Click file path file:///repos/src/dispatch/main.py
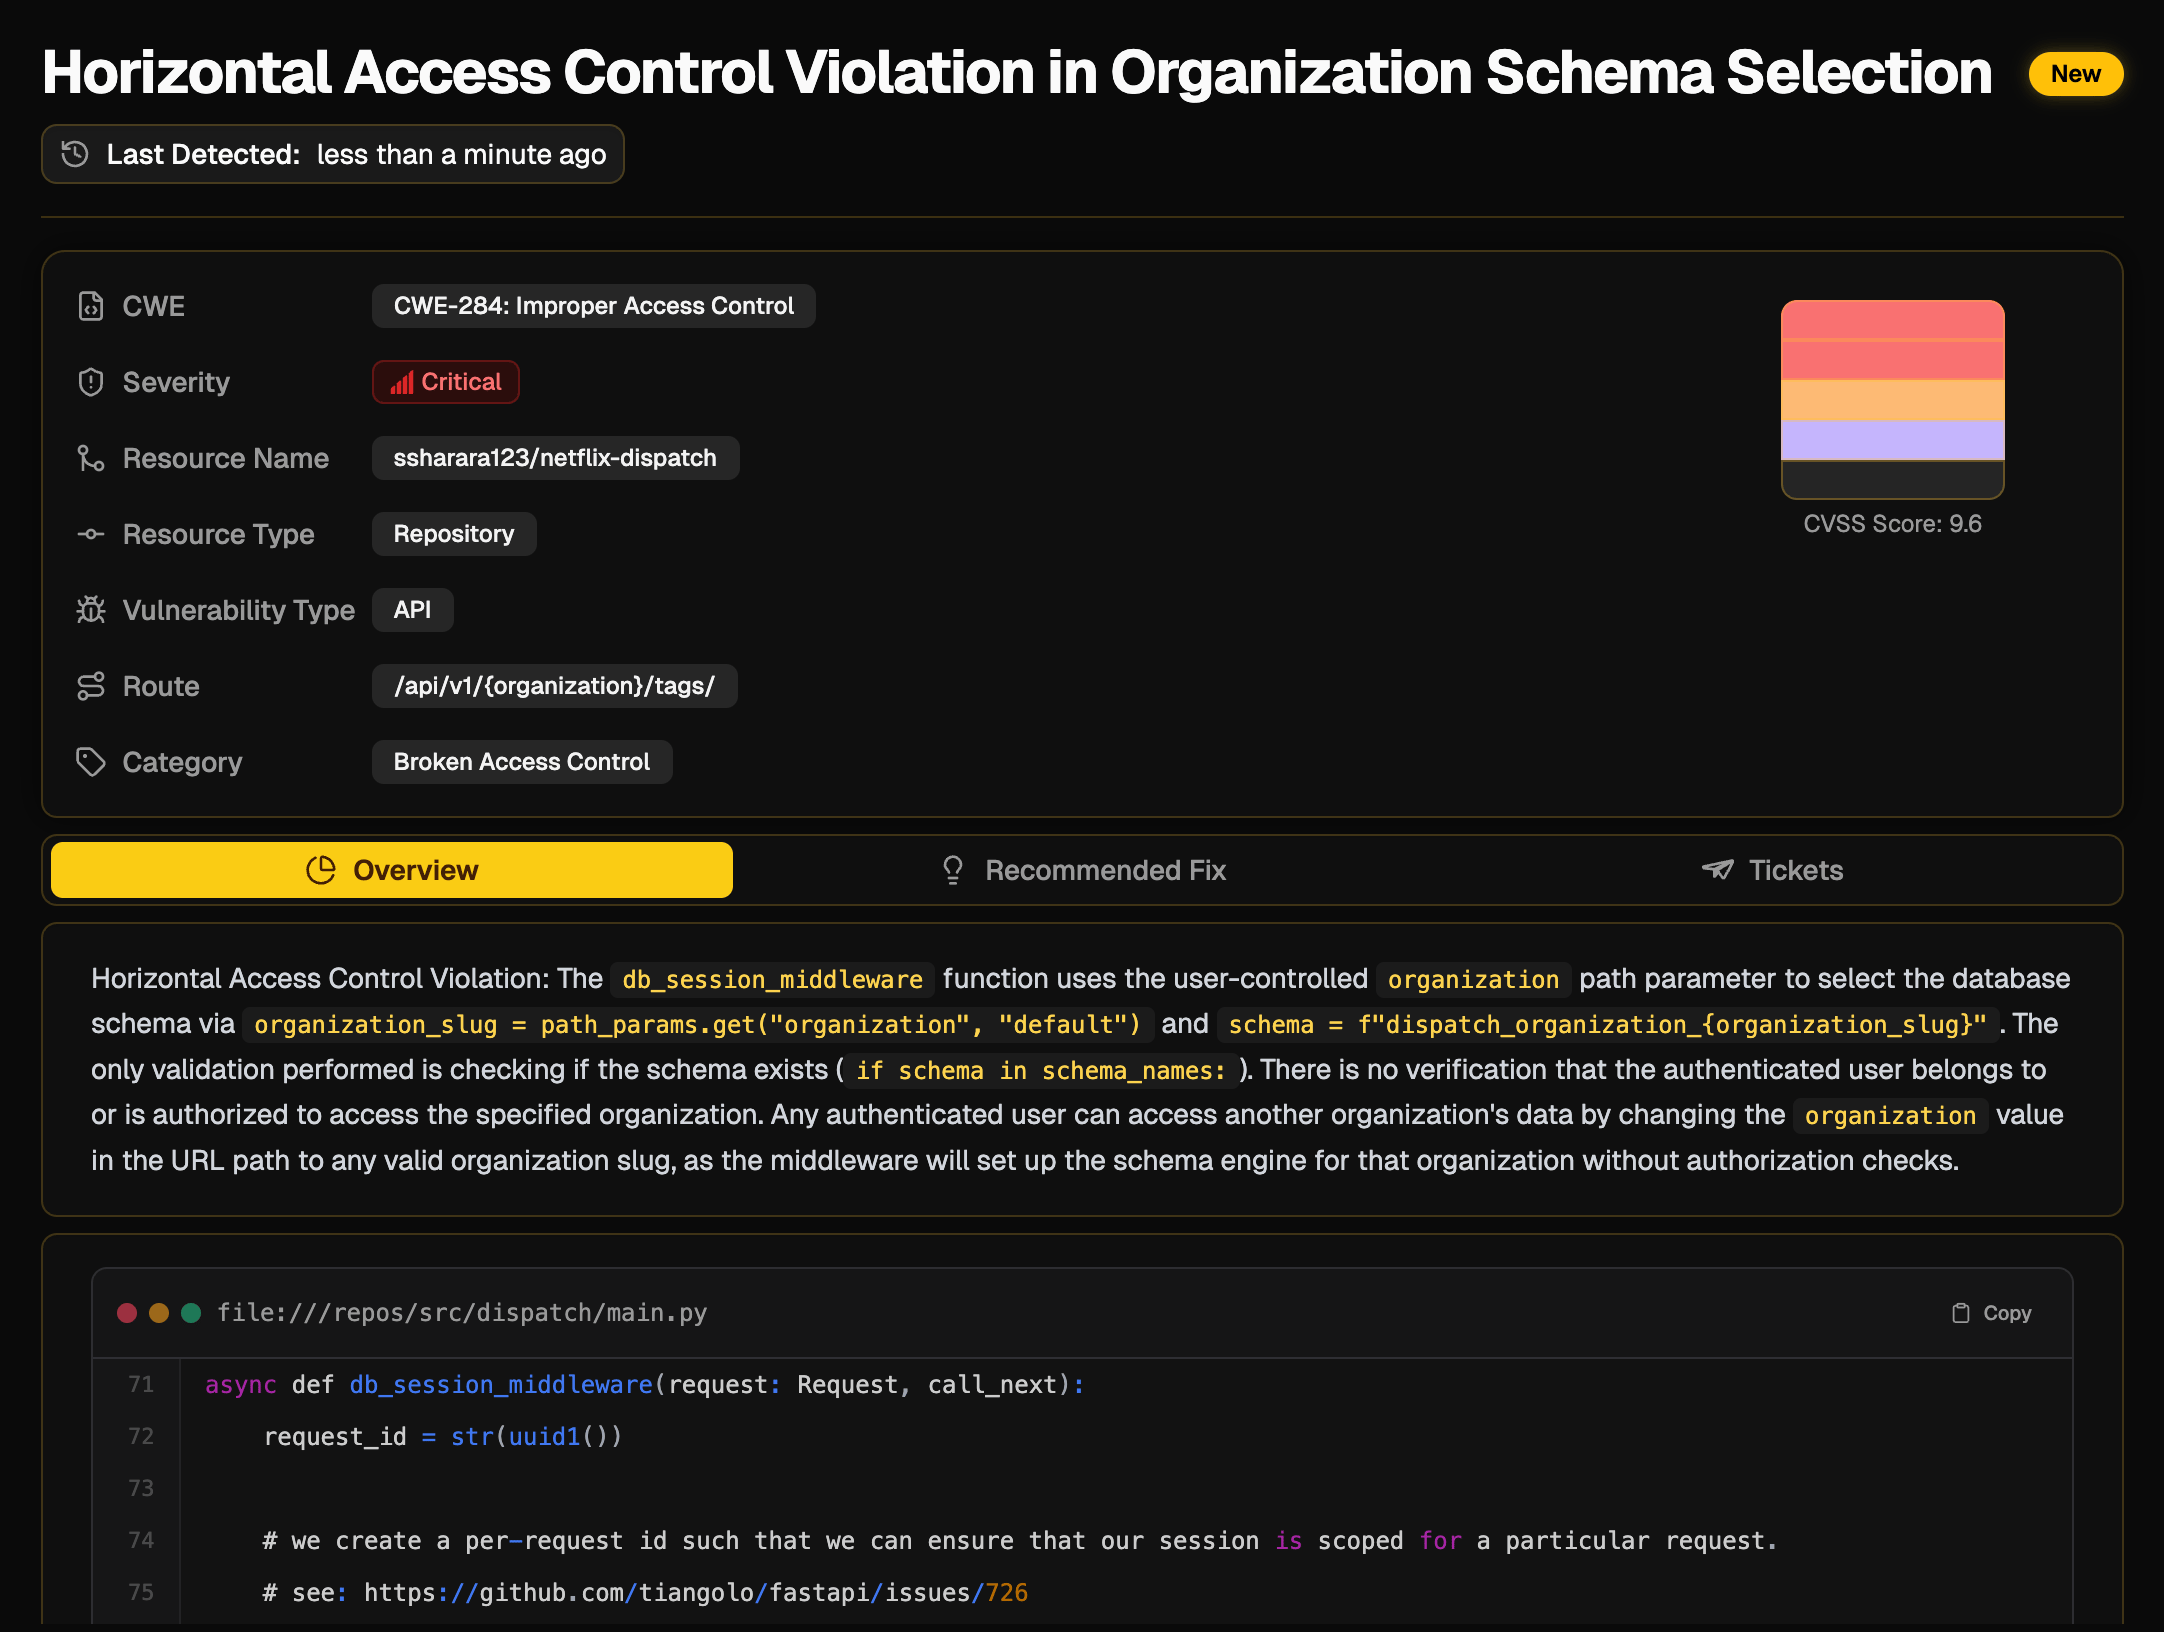 coord(462,1313)
